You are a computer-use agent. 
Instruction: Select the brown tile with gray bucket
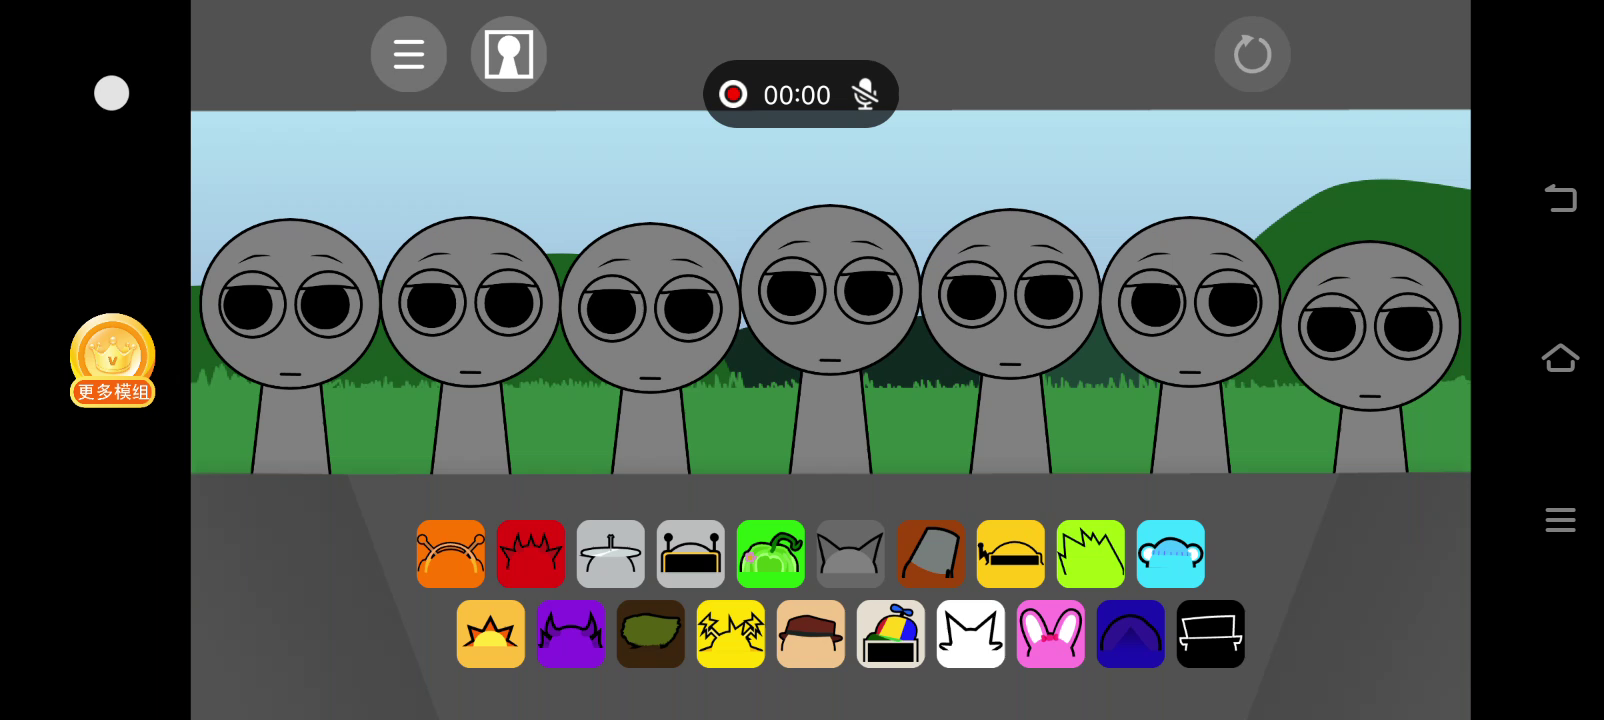click(x=930, y=554)
